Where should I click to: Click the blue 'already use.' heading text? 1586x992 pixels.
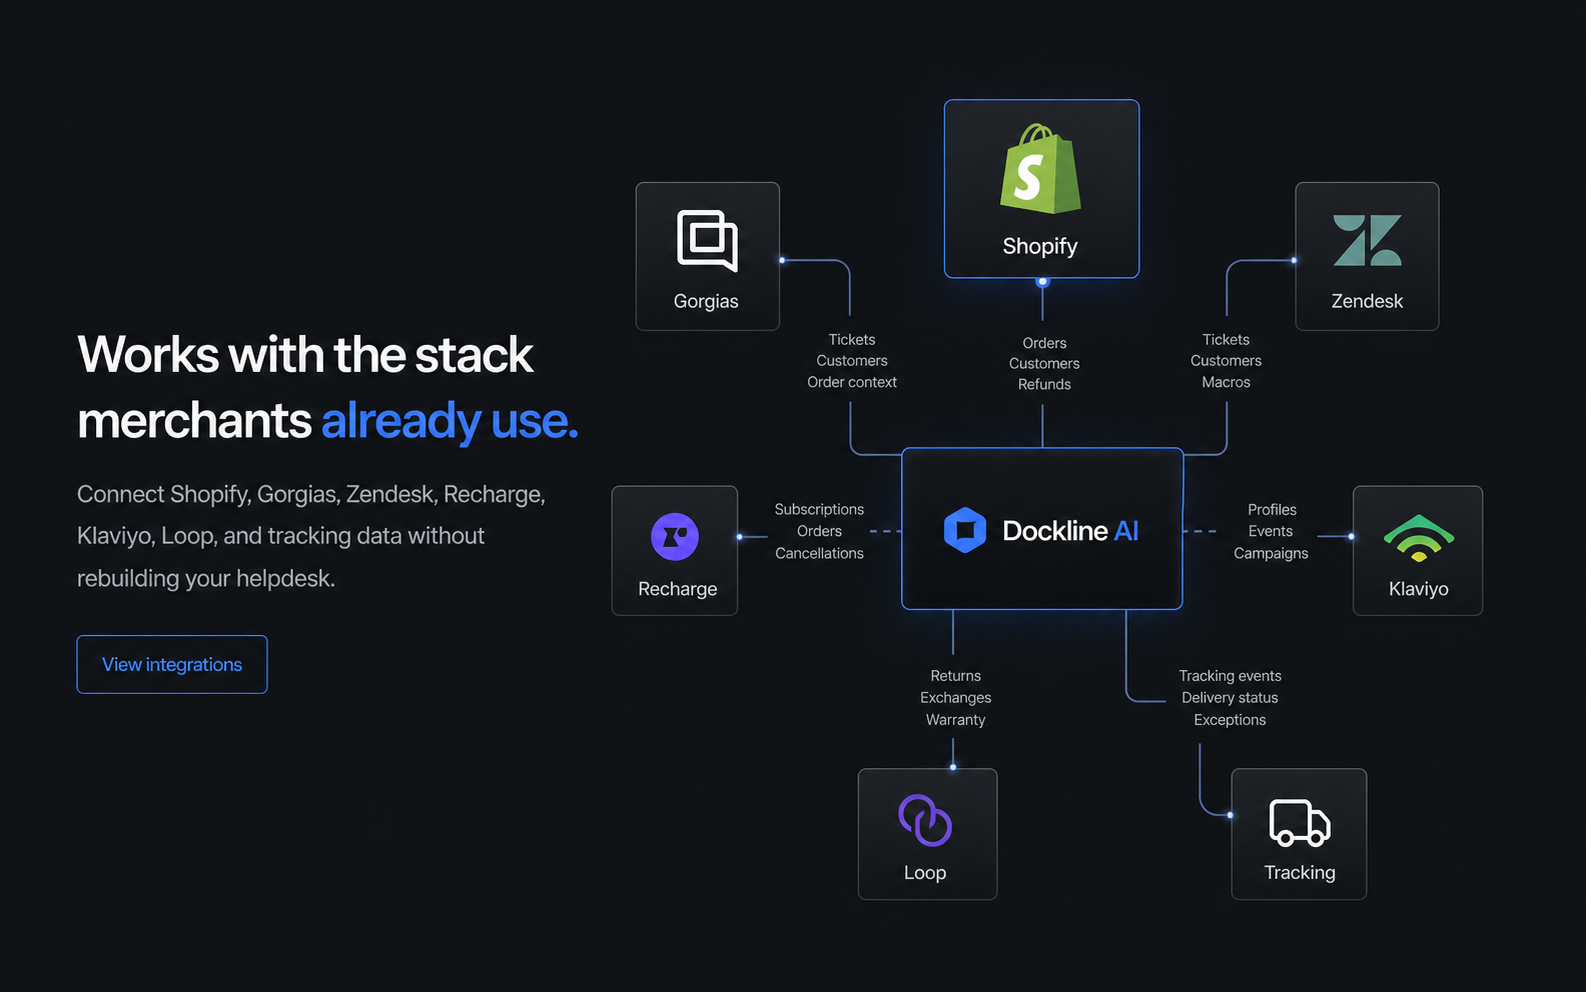coord(449,421)
